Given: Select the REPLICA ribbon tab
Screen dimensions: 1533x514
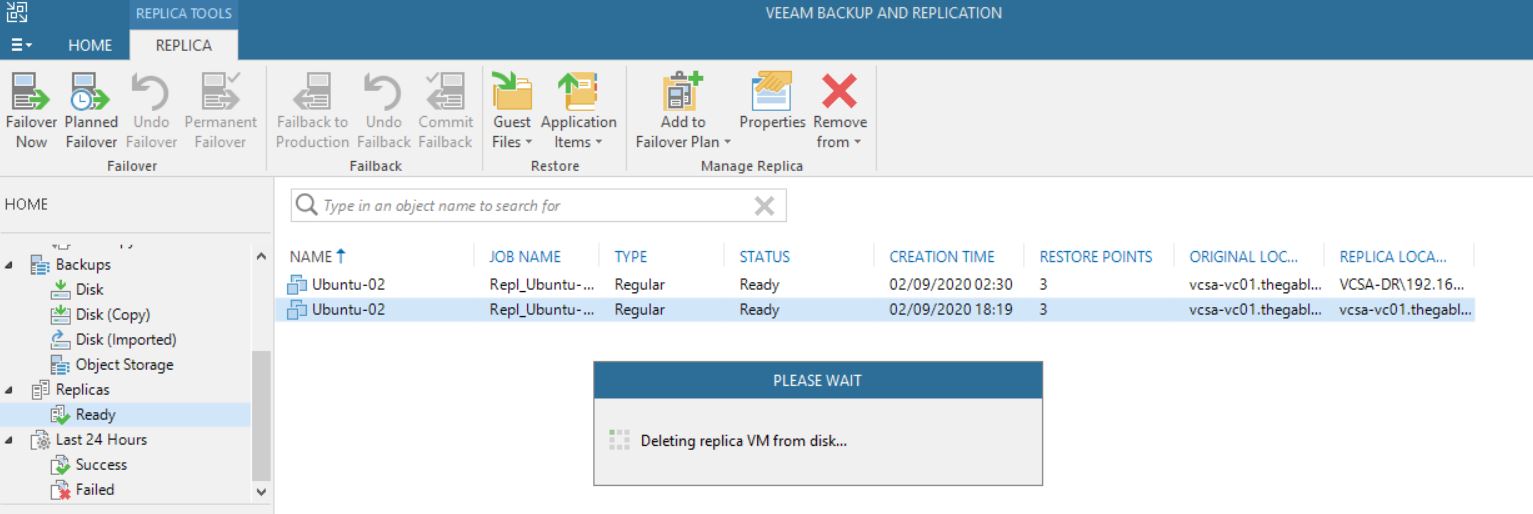Looking at the screenshot, I should [184, 45].
